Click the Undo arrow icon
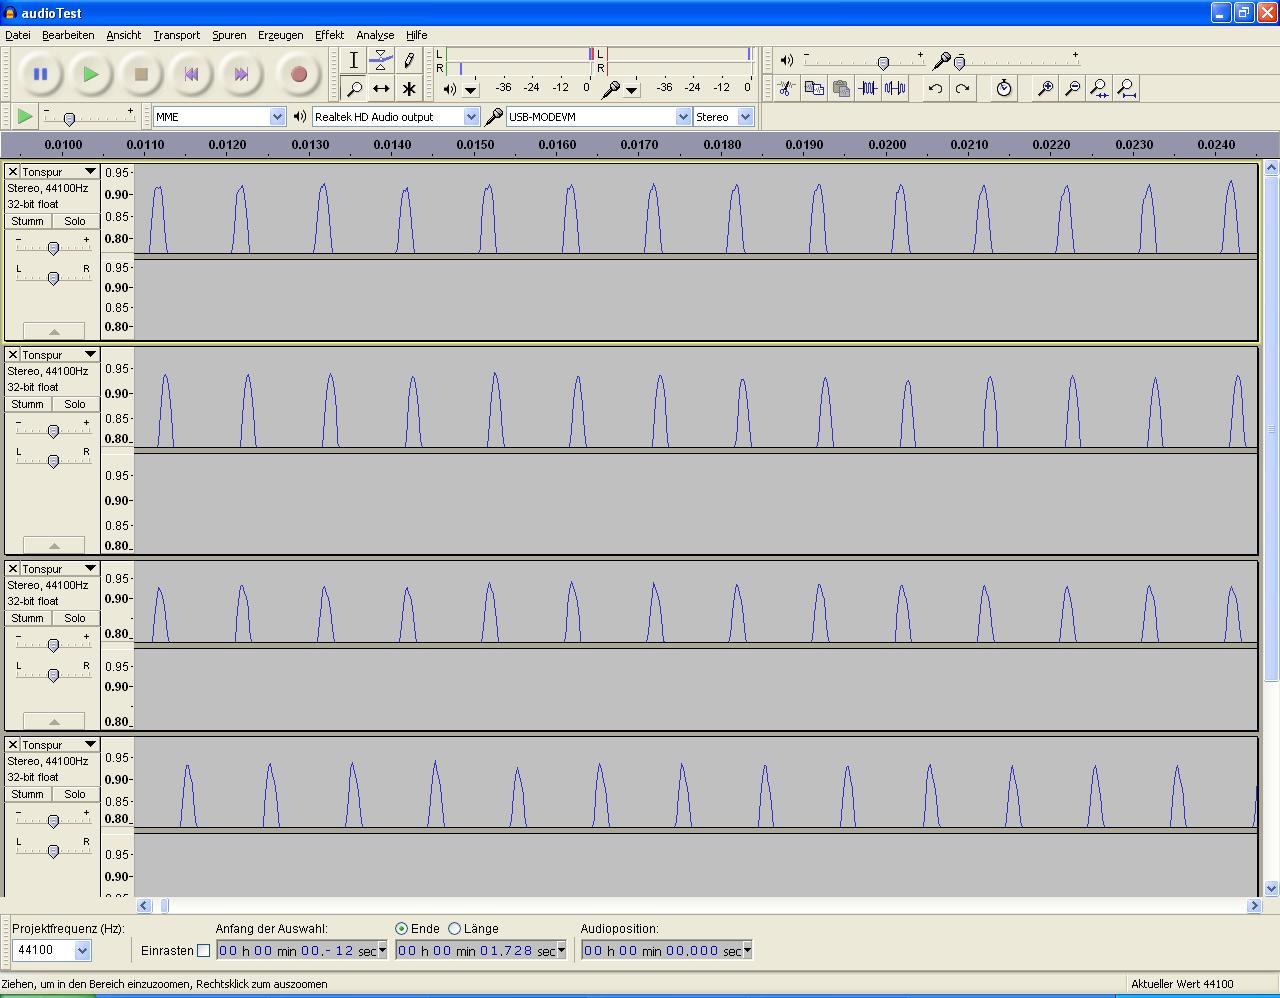This screenshot has height=998, width=1280. click(935, 89)
